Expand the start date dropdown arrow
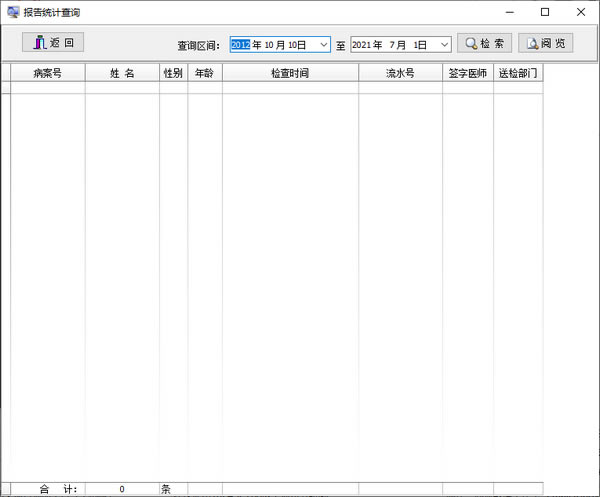Image resolution: width=600 pixels, height=497 pixels. pos(322,45)
